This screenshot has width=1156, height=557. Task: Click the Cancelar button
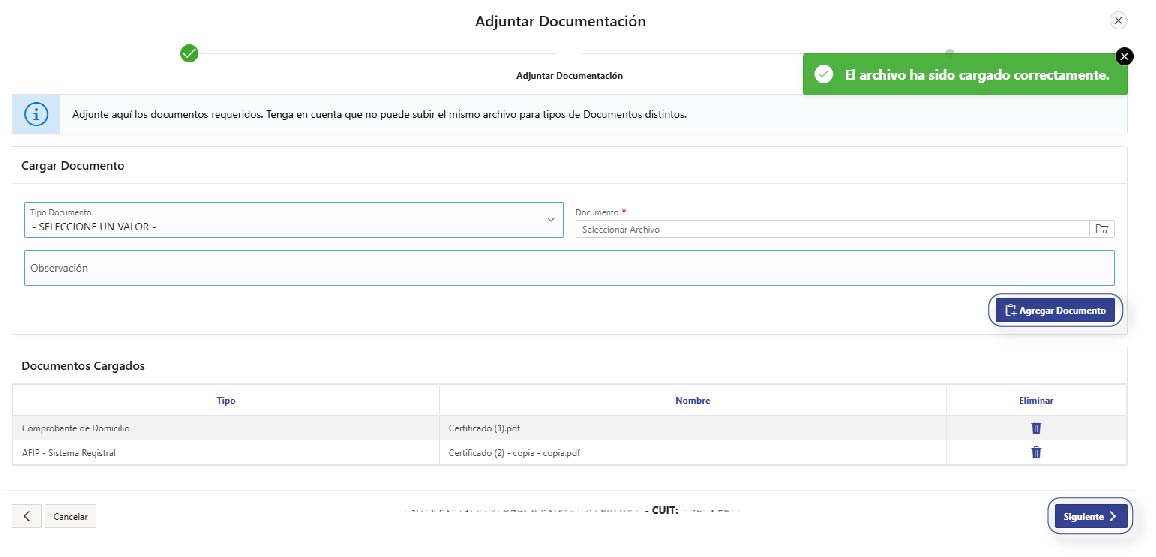pos(70,517)
